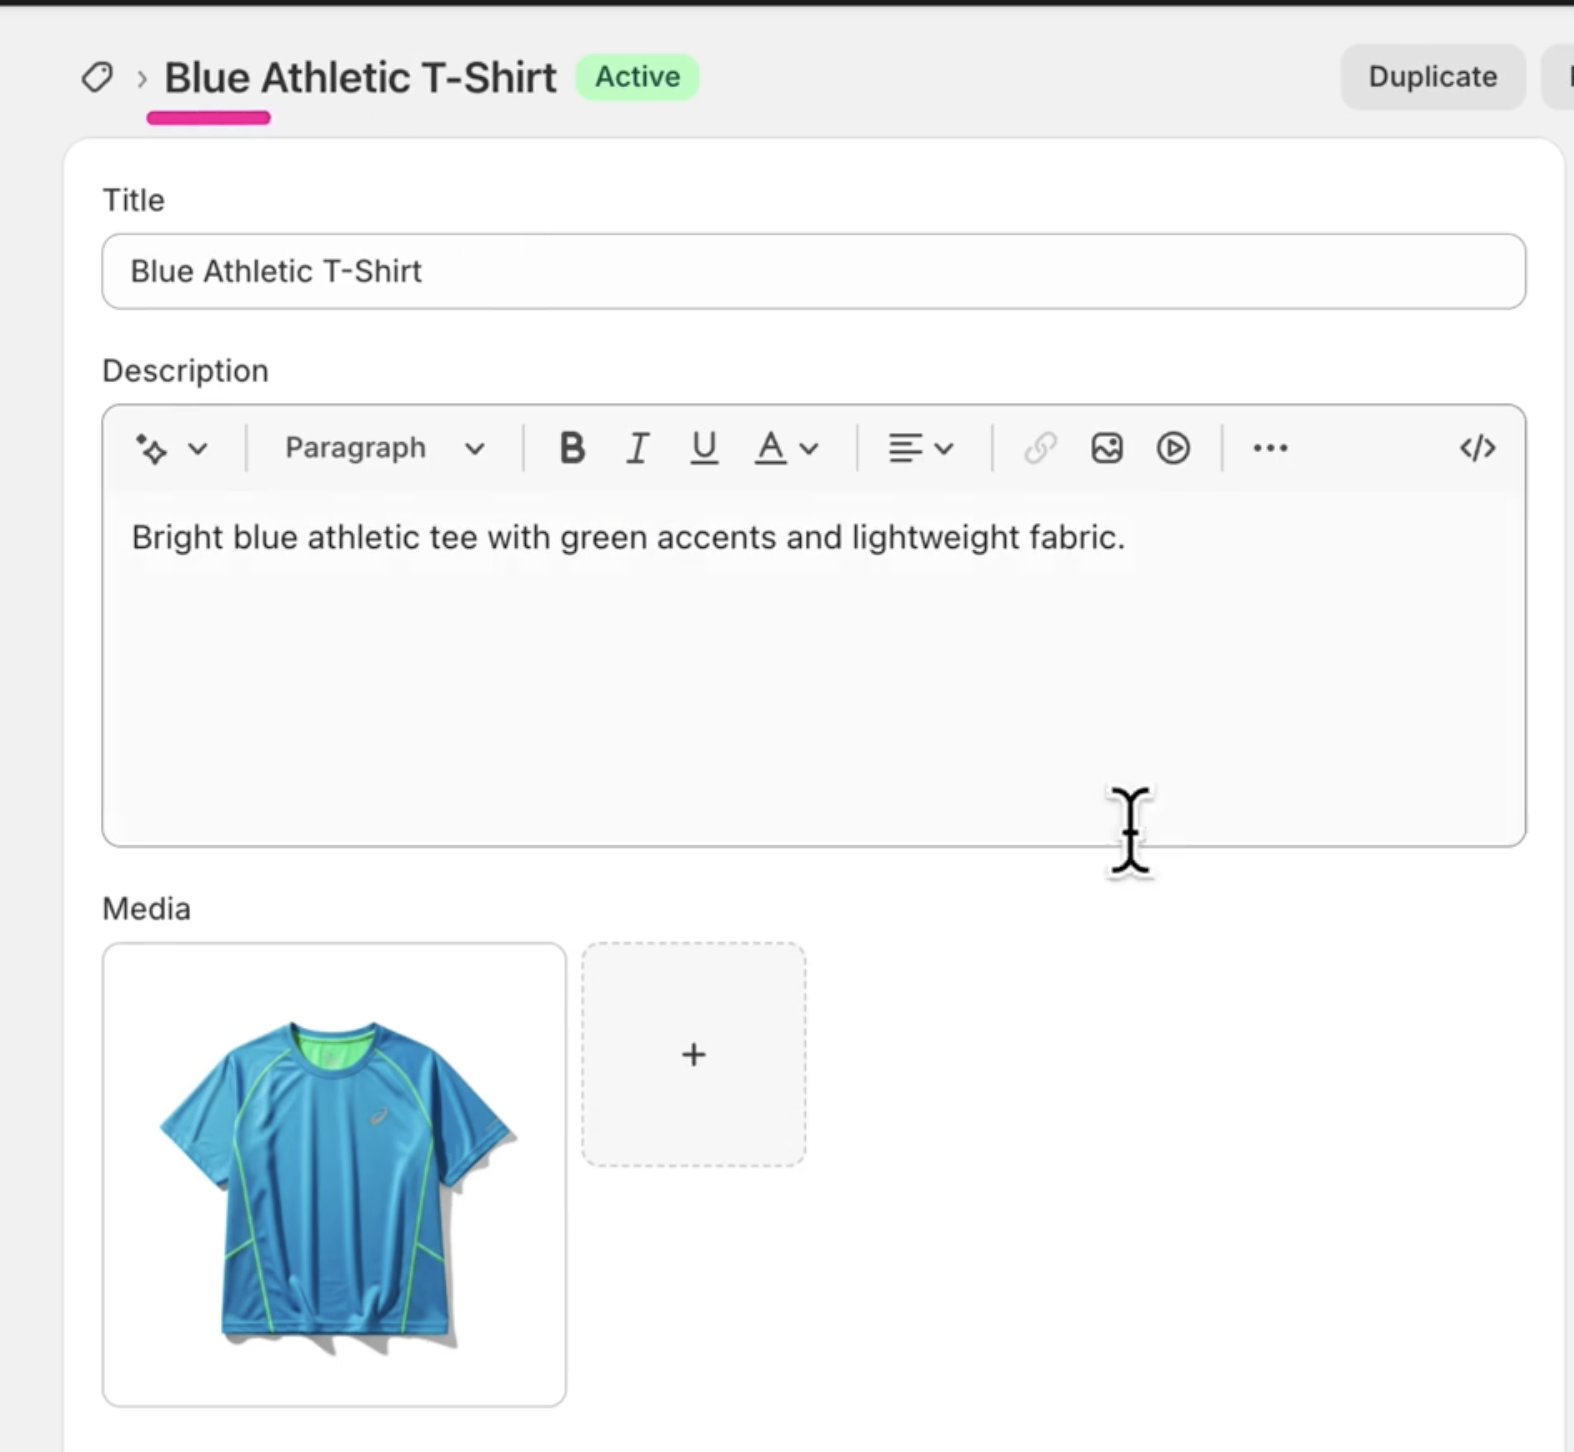Click the insert video icon
The height and width of the screenshot is (1452, 1574).
(x=1173, y=448)
